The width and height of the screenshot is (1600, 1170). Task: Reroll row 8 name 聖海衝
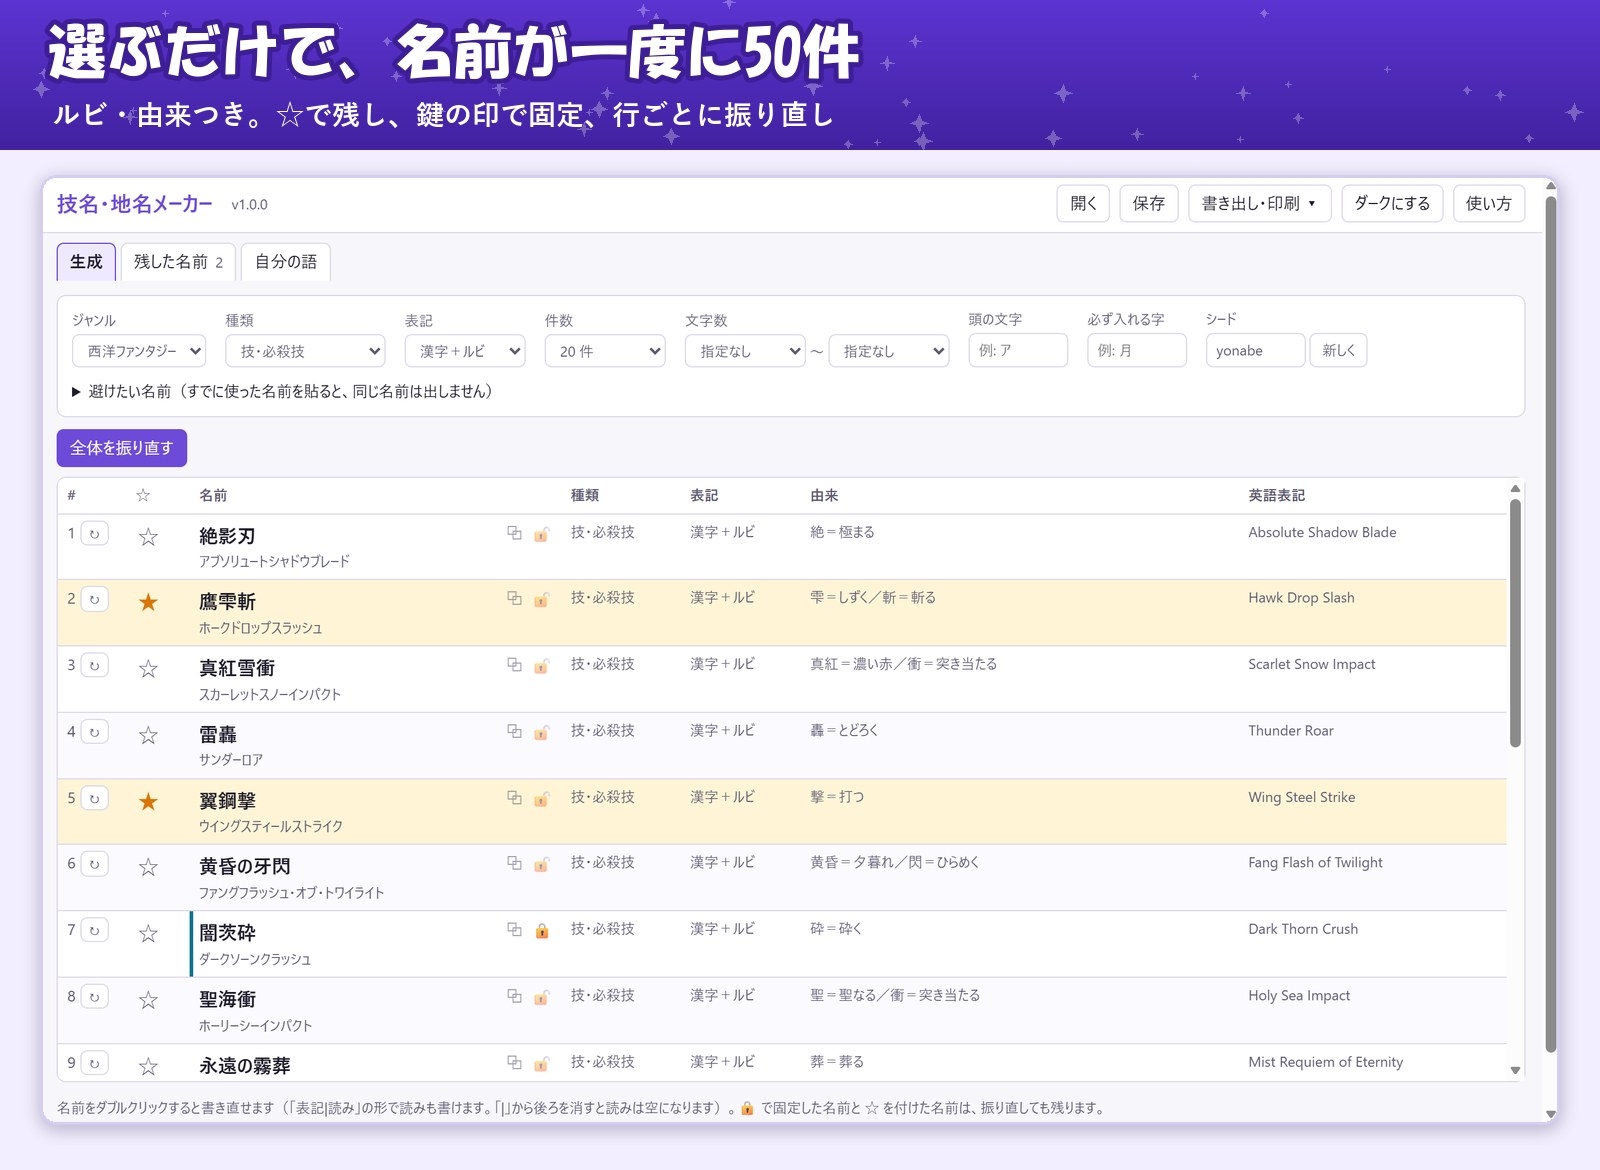(95, 997)
